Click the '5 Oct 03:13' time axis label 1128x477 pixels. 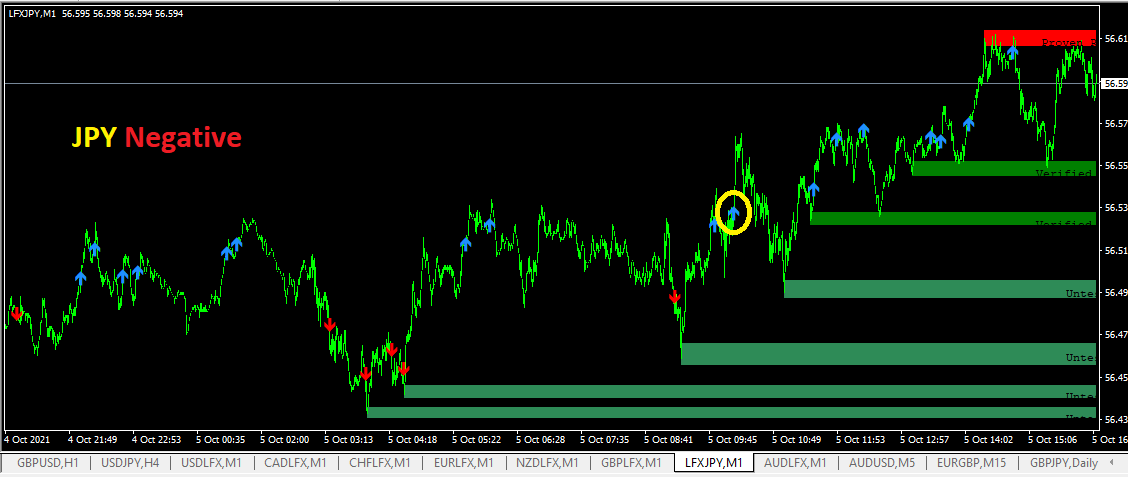click(348, 439)
